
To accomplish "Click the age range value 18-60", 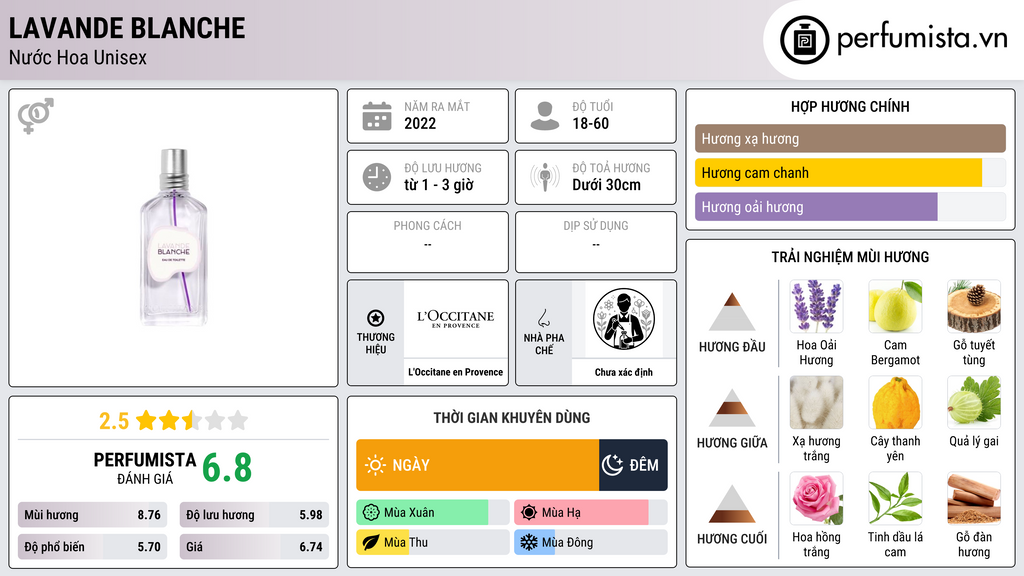I will coord(590,123).
